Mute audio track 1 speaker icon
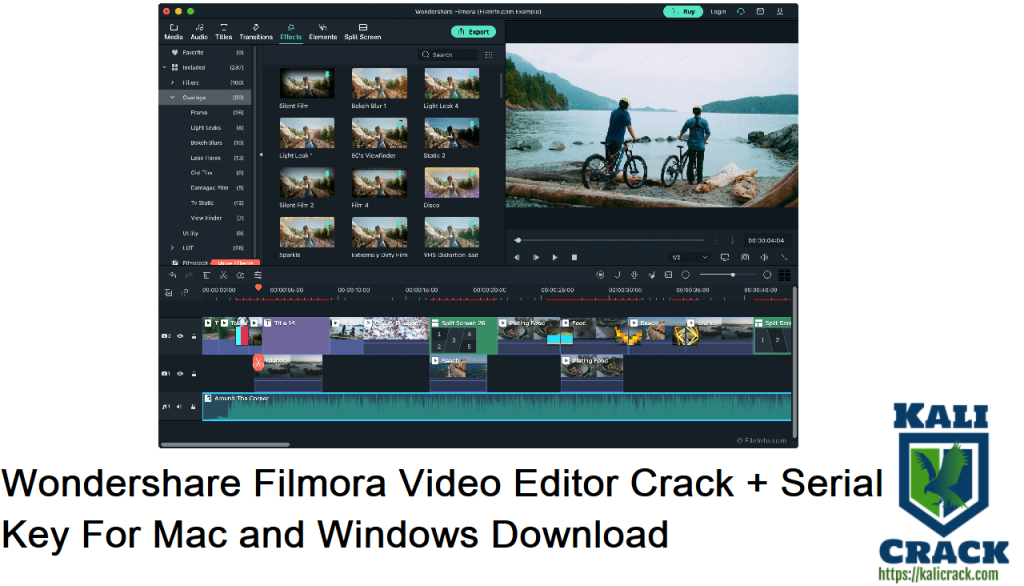The image size is (1024, 586). tap(180, 406)
